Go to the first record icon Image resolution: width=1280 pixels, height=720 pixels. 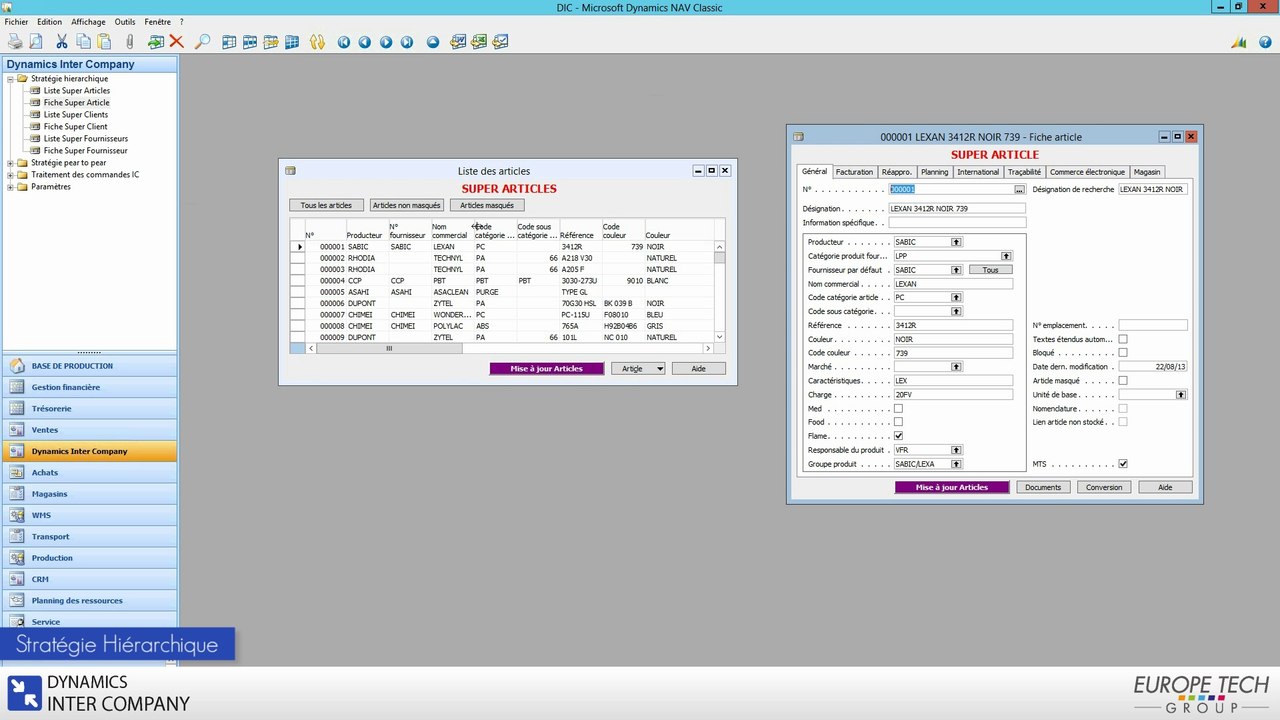343,42
